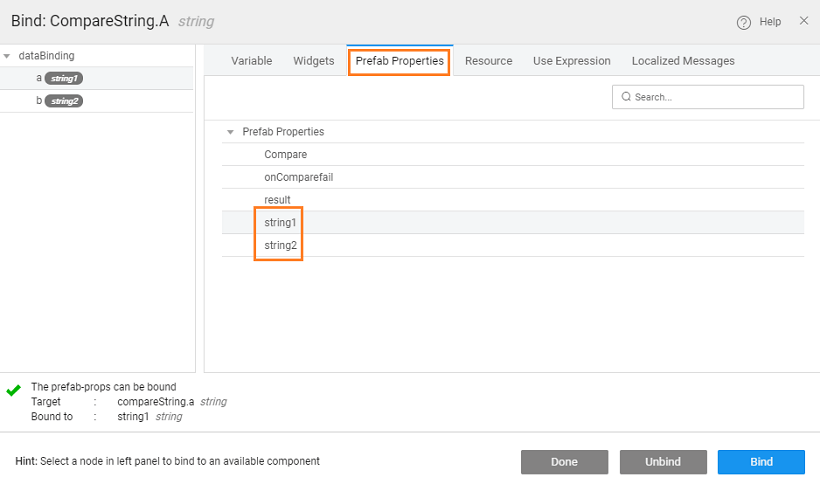820x484 pixels.
Task: Collapse the dataBinding tree node
Action: point(7,56)
